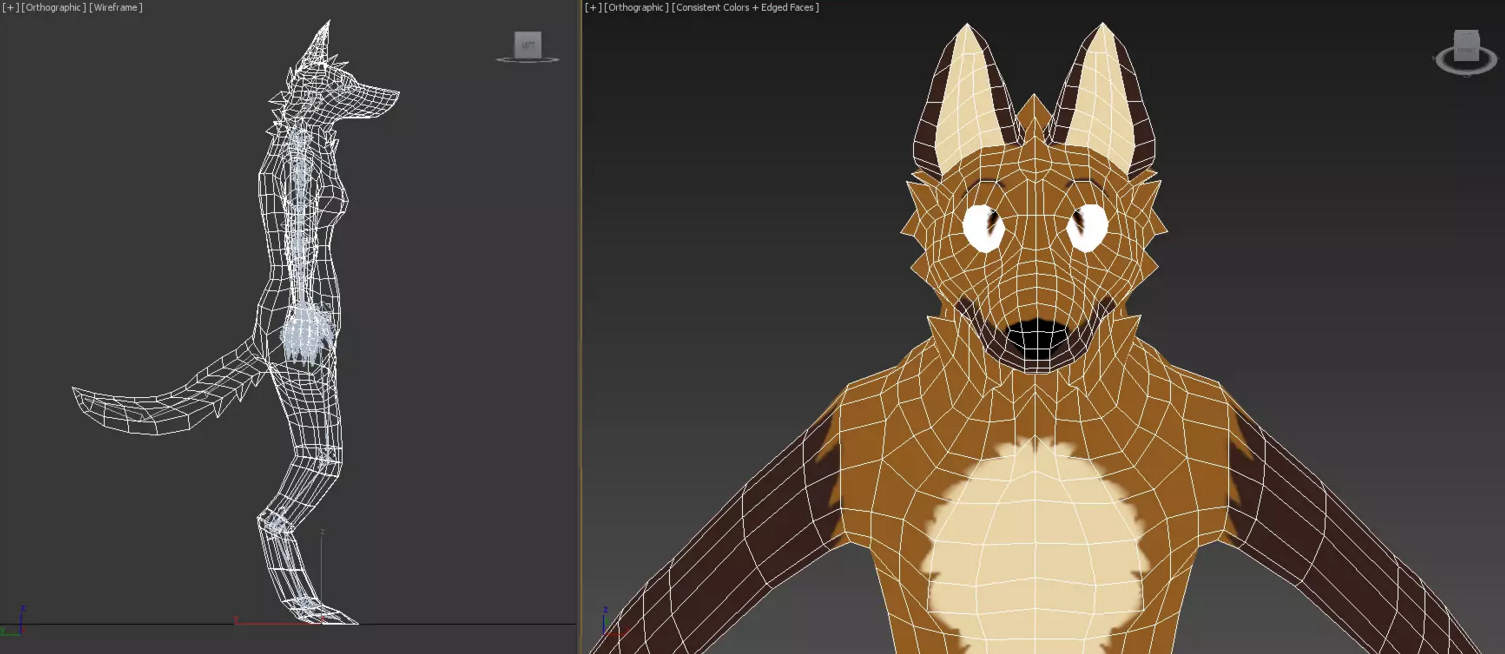Open the [+] menu in the Wireframe viewport

[10, 8]
